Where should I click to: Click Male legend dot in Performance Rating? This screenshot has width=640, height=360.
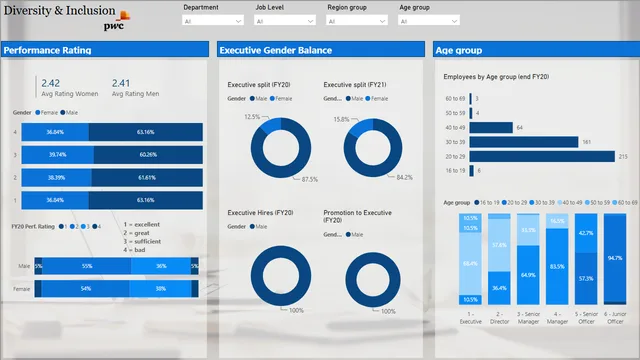(63, 113)
